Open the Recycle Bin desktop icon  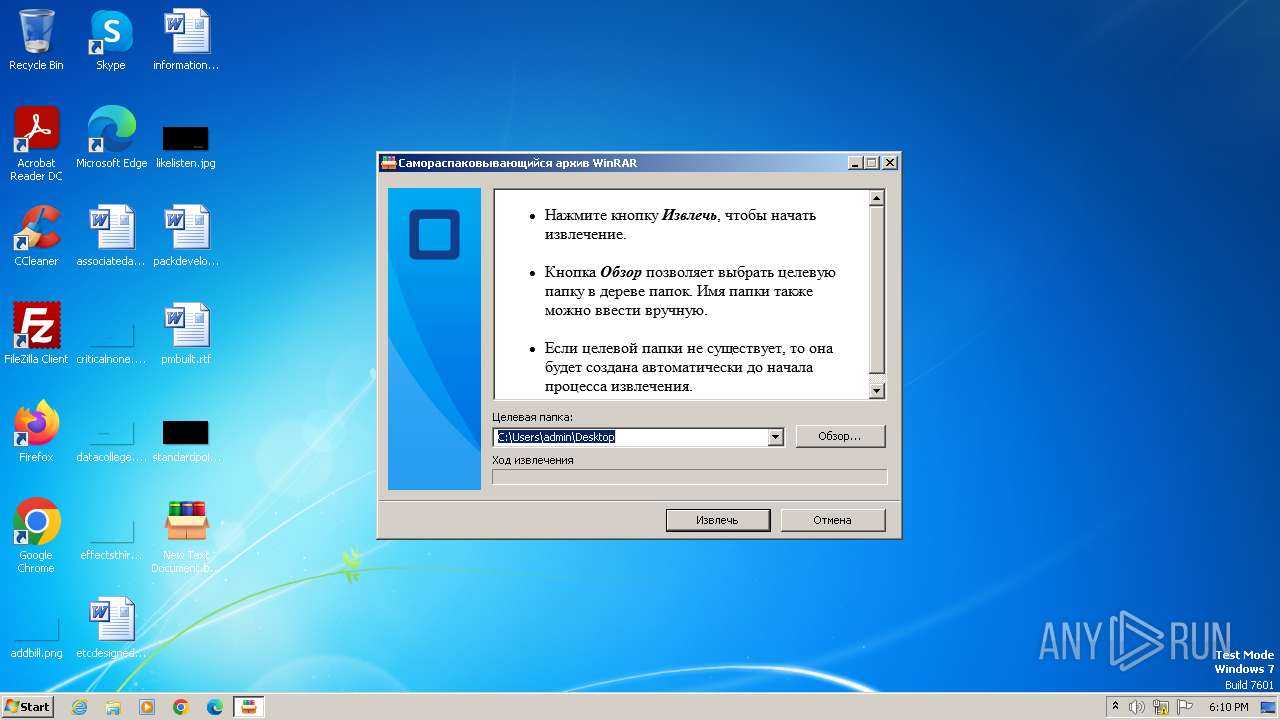click(36, 40)
